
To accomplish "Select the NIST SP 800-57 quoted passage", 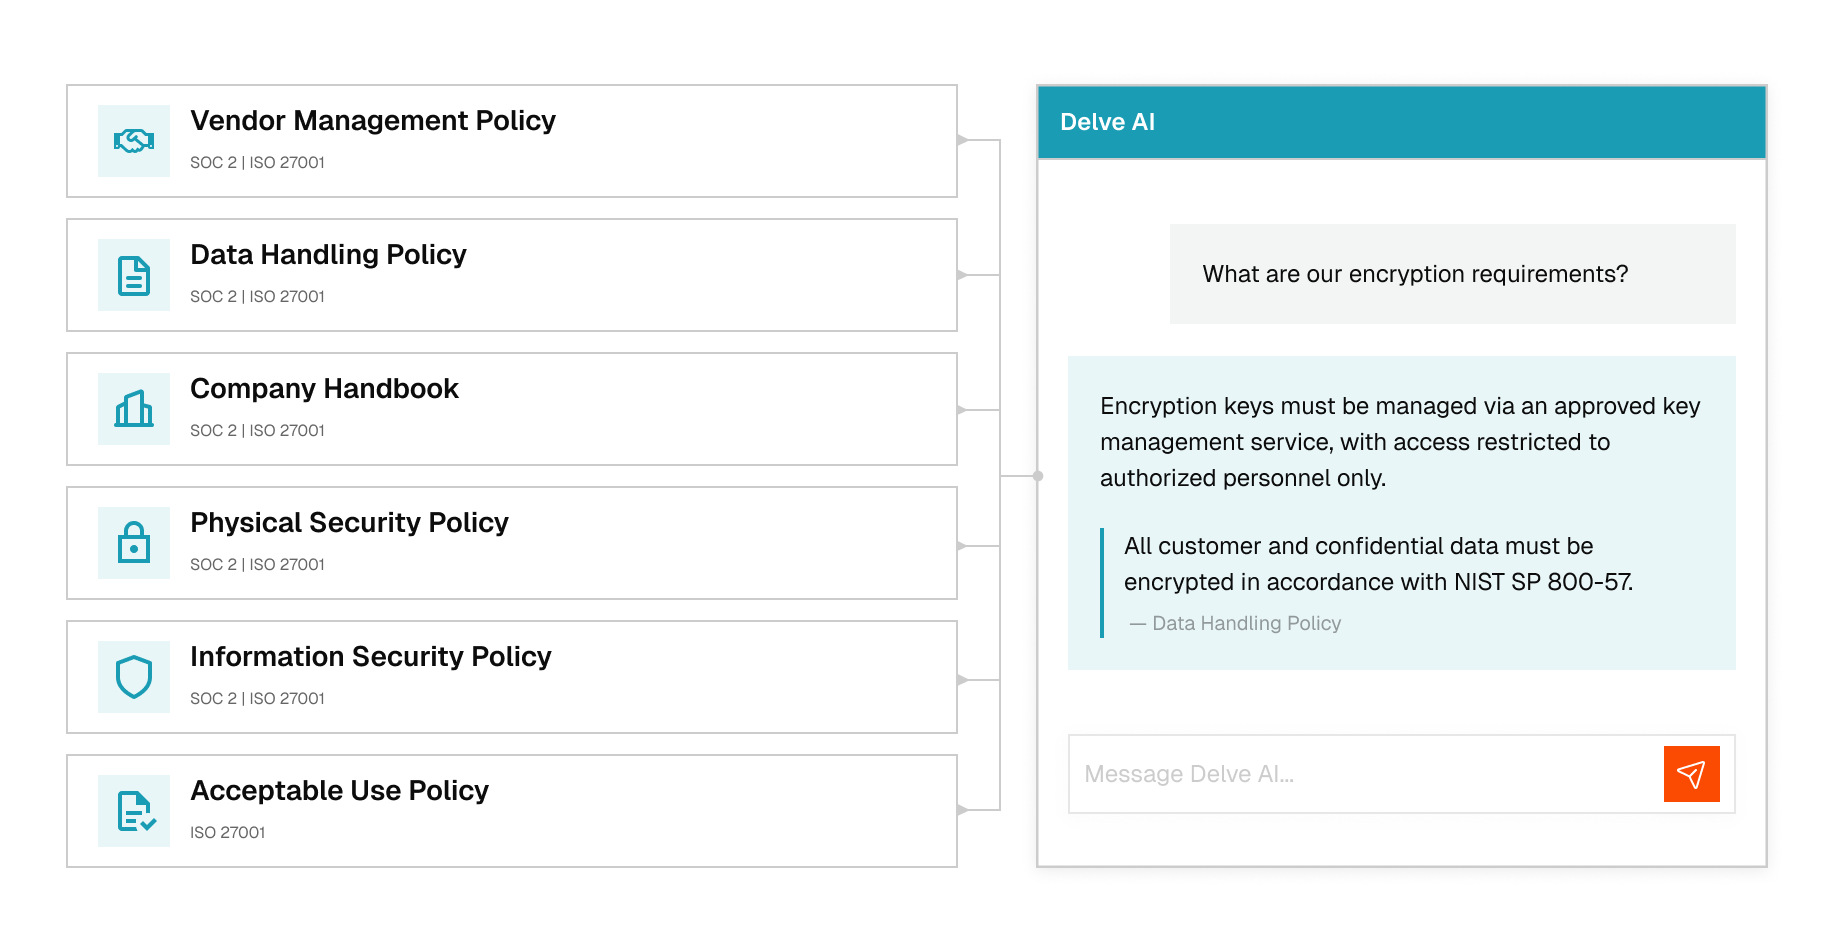I will (1378, 564).
